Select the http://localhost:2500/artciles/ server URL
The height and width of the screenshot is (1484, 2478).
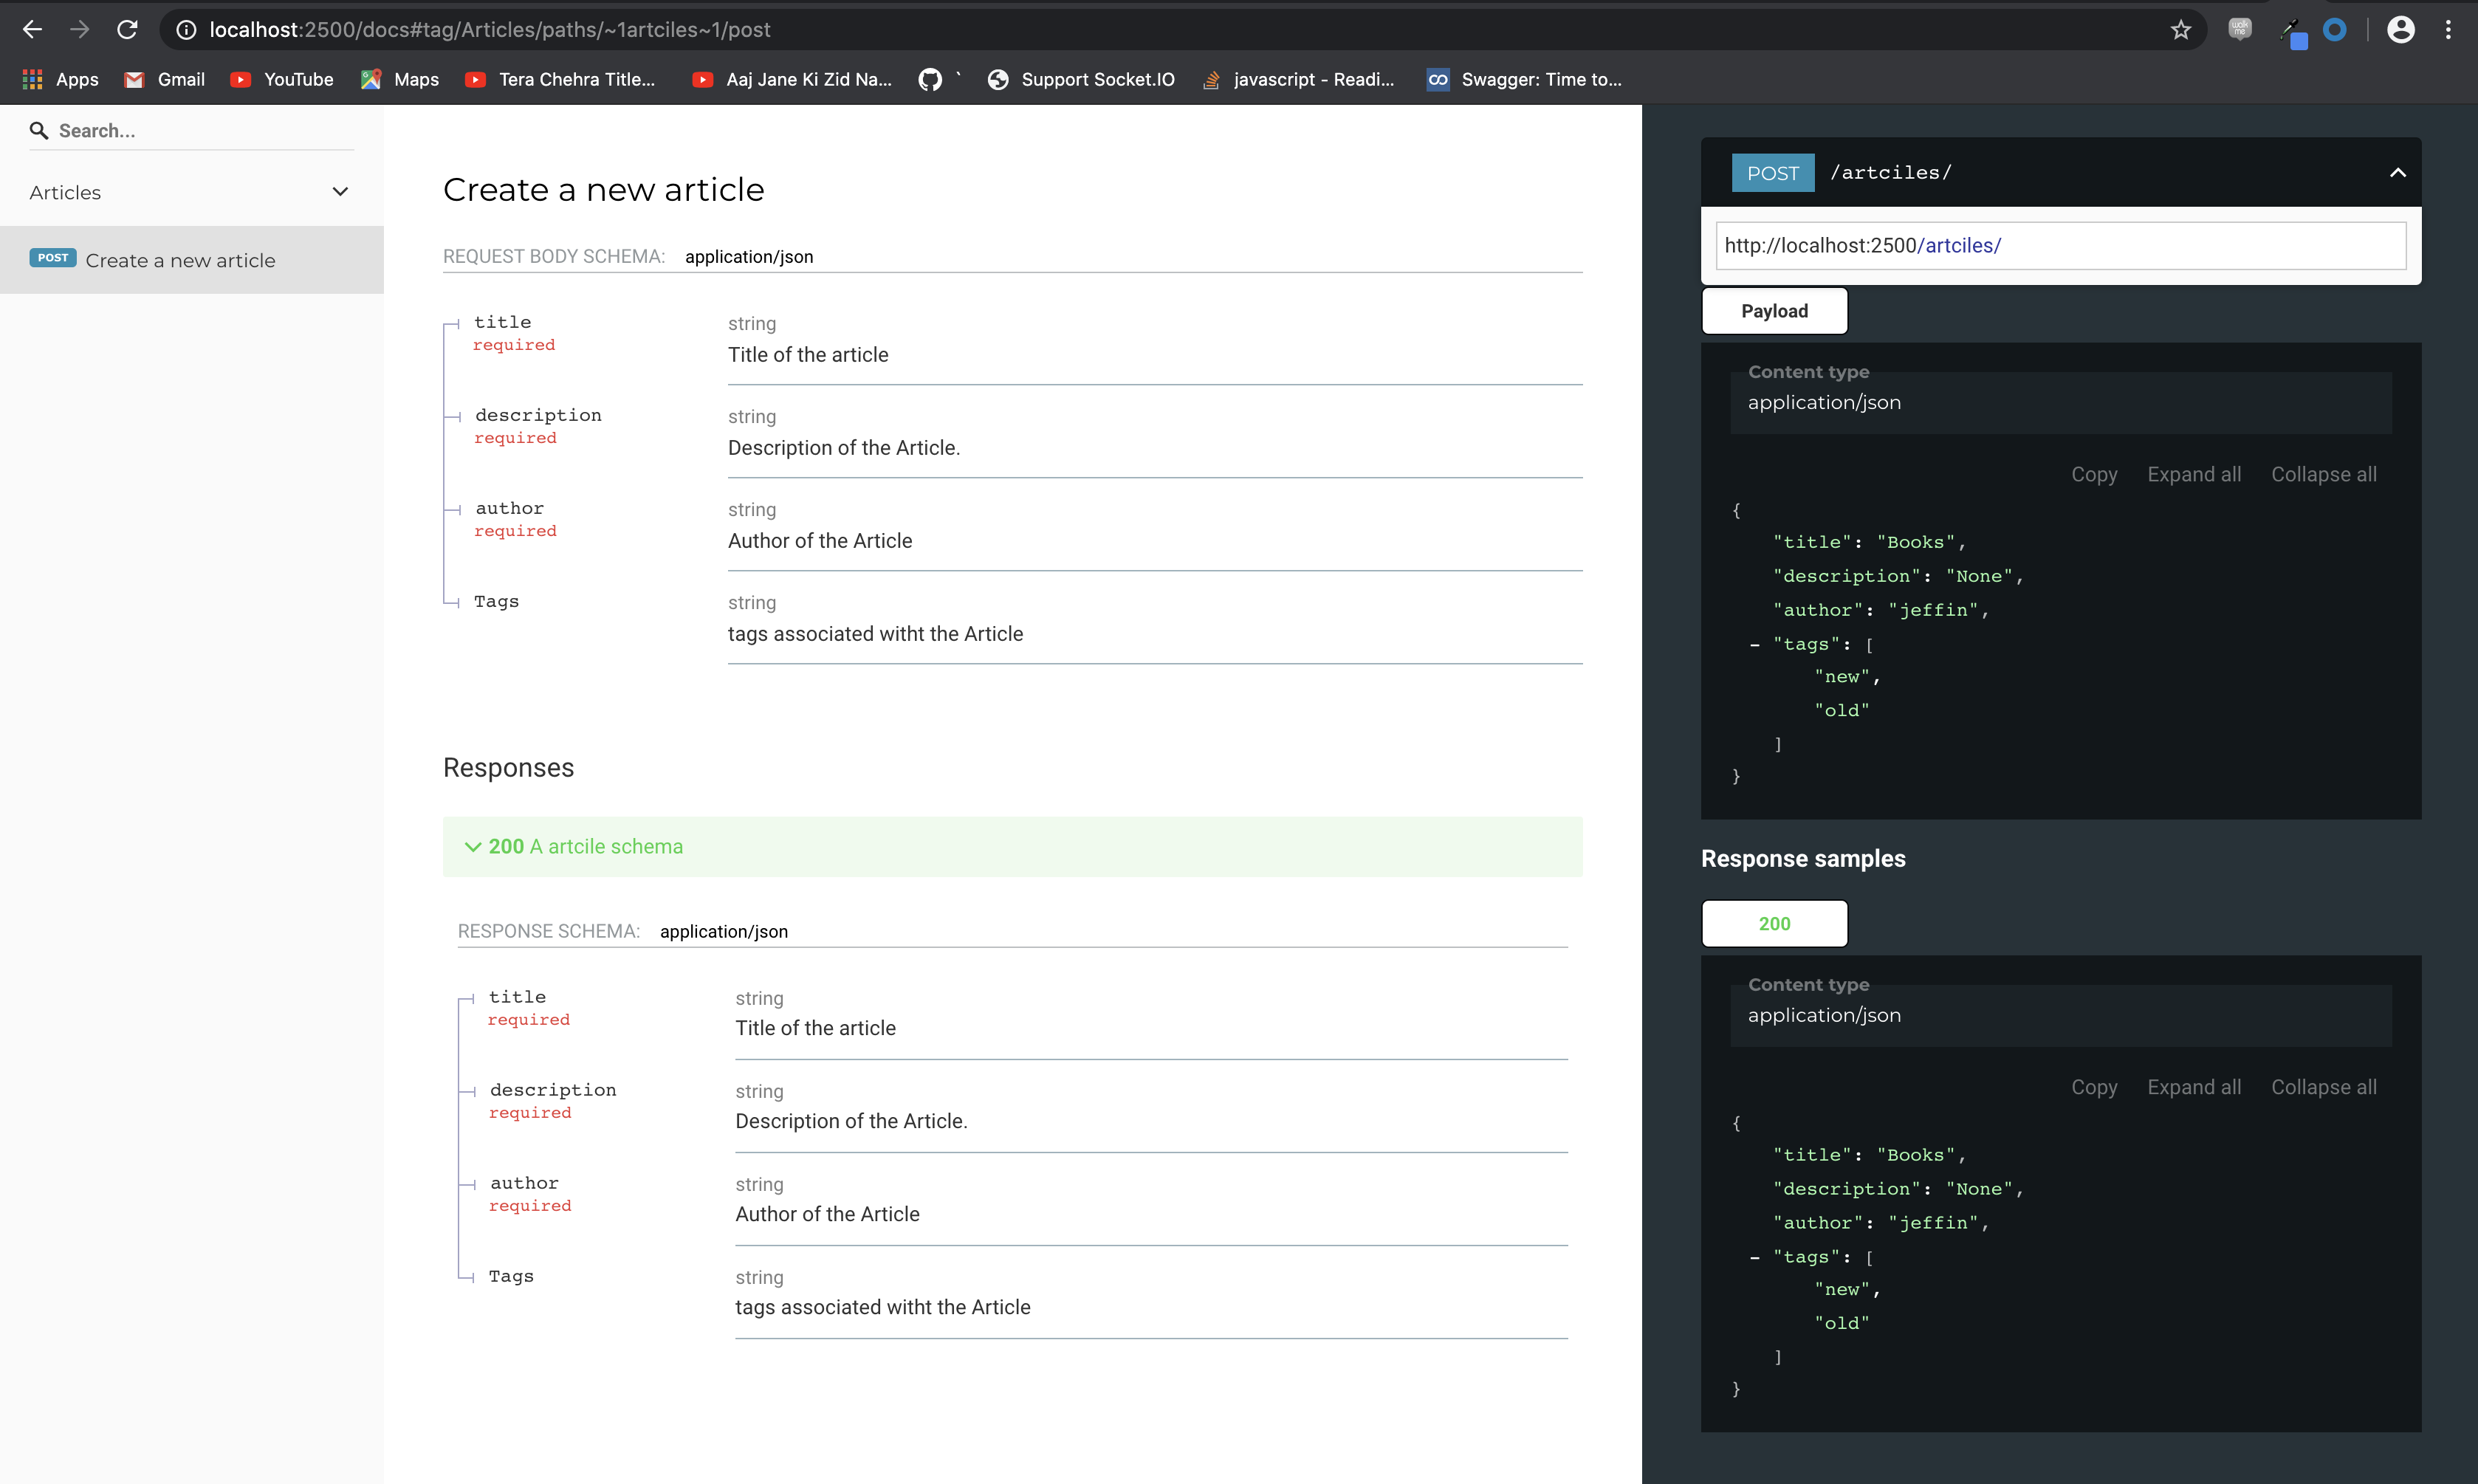2060,246
